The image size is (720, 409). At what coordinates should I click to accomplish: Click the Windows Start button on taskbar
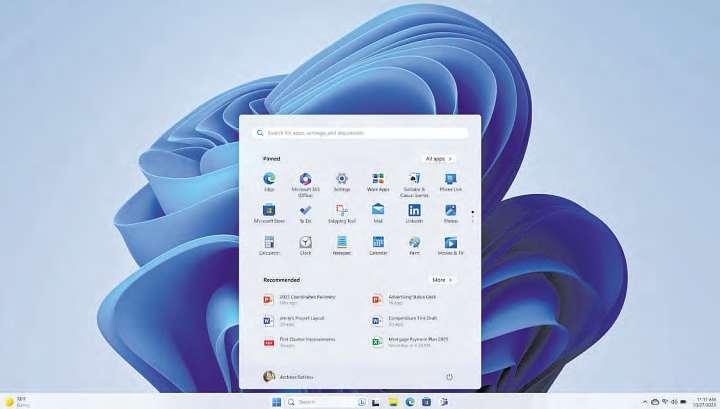coord(276,402)
